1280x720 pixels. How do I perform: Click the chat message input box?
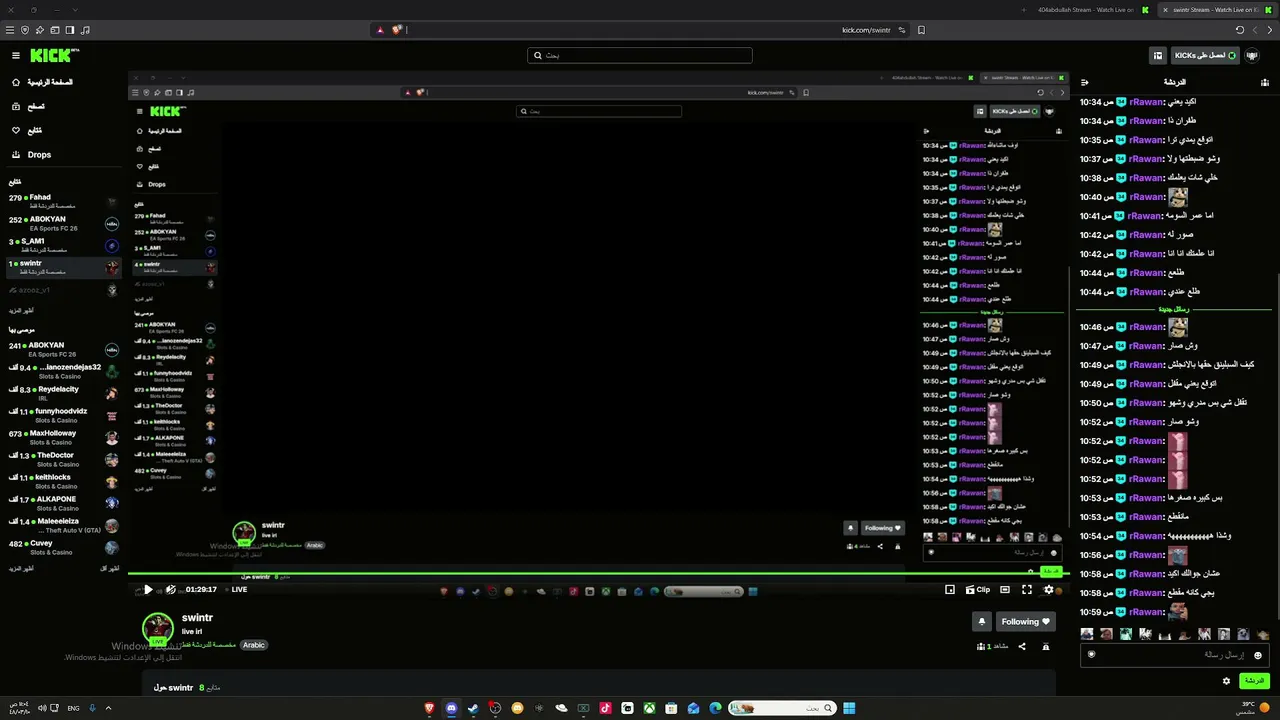pyautogui.click(x=1175, y=655)
